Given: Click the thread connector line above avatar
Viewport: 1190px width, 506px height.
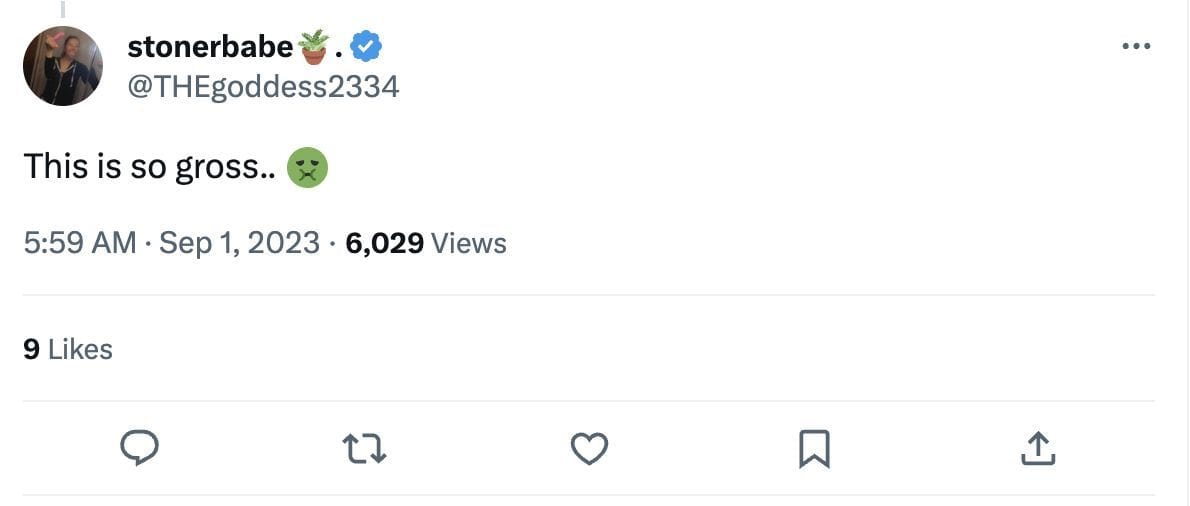Looking at the screenshot, I should [62, 10].
